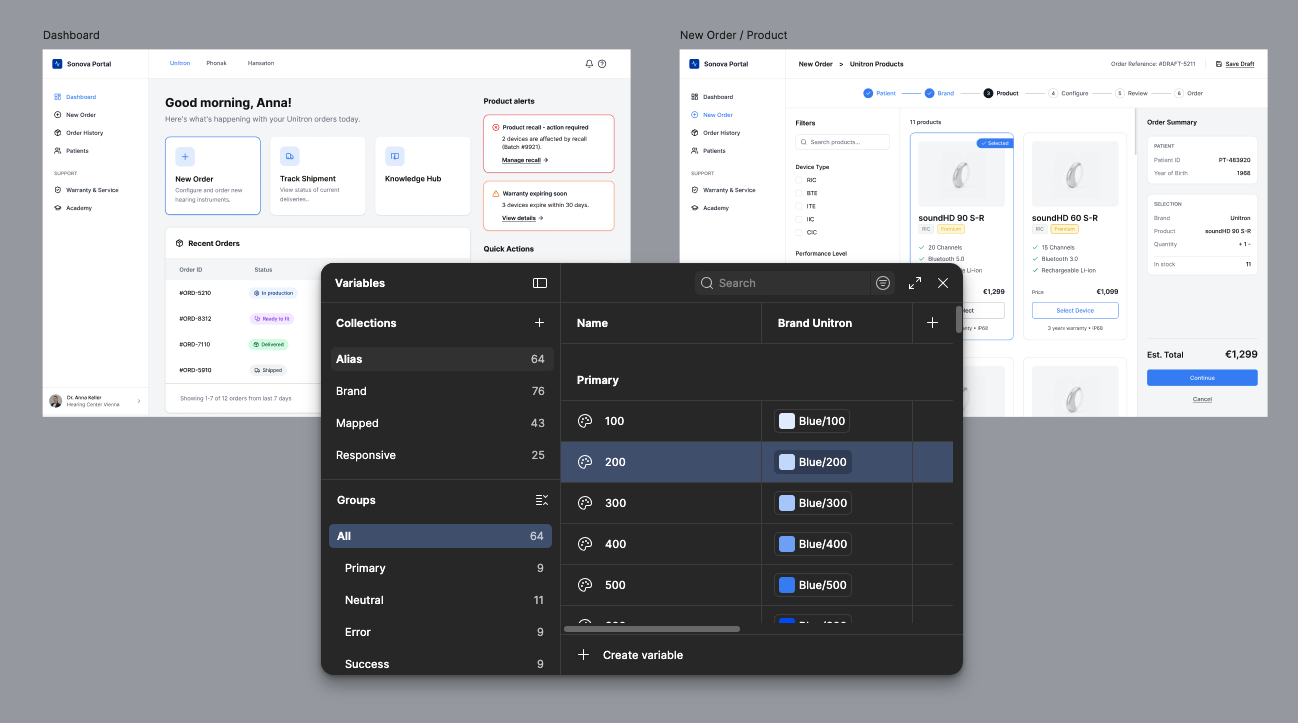Viewport: 1298px width, 723px height.
Task: Add a new collection with plus icon
Action: (x=540, y=323)
